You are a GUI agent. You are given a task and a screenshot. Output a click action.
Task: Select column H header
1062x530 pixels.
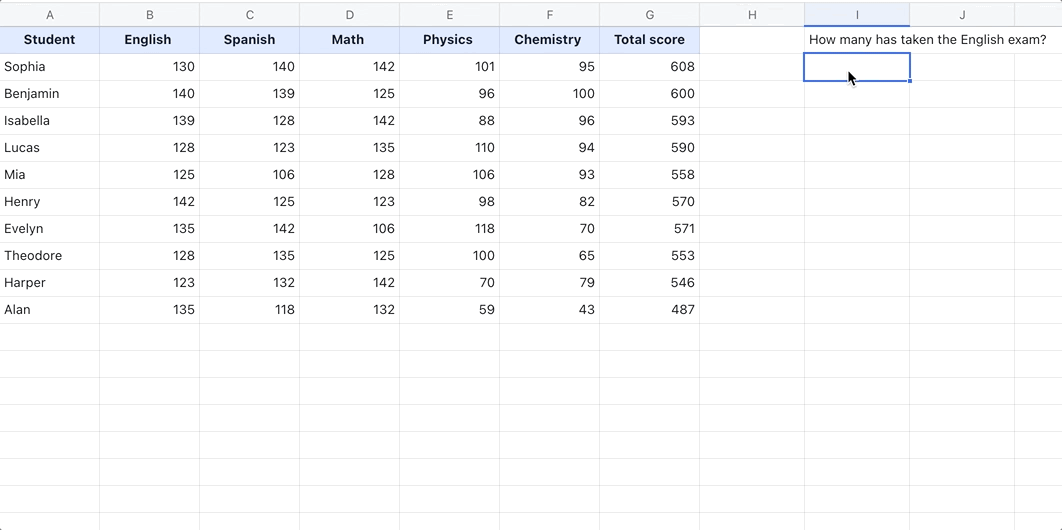coord(752,14)
